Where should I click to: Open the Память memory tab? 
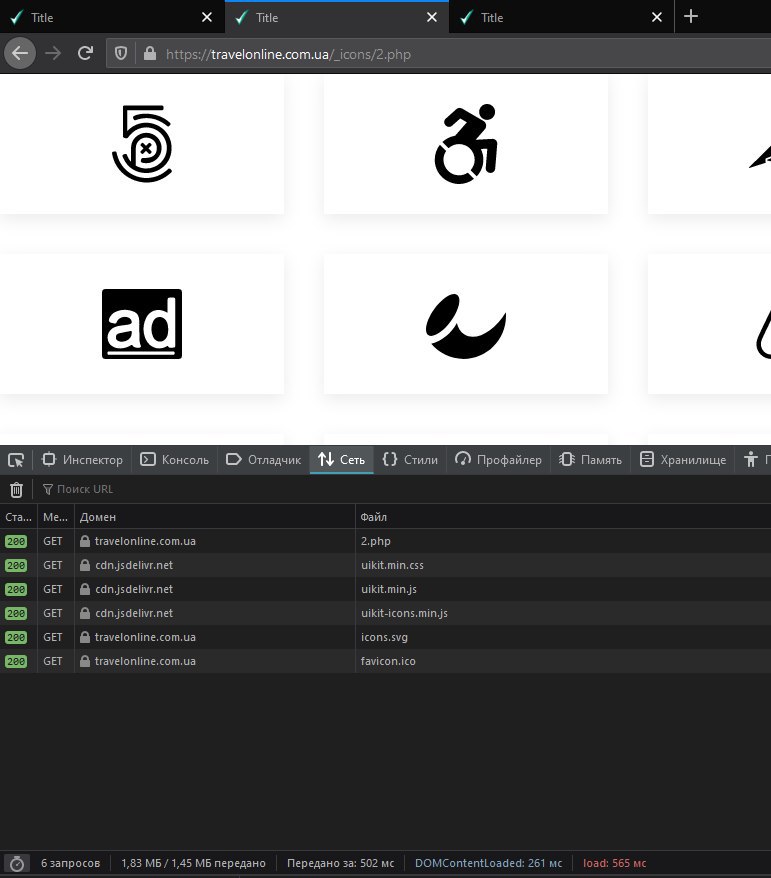click(x=590, y=460)
